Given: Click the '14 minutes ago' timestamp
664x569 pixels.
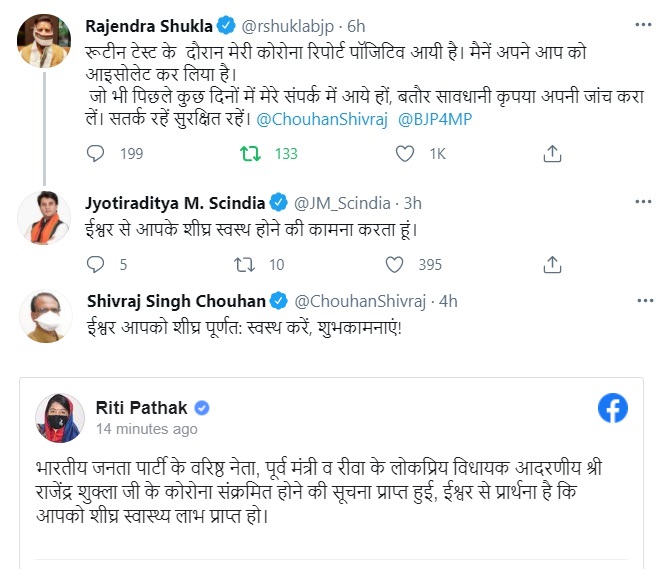Looking at the screenshot, I should click(146, 429).
